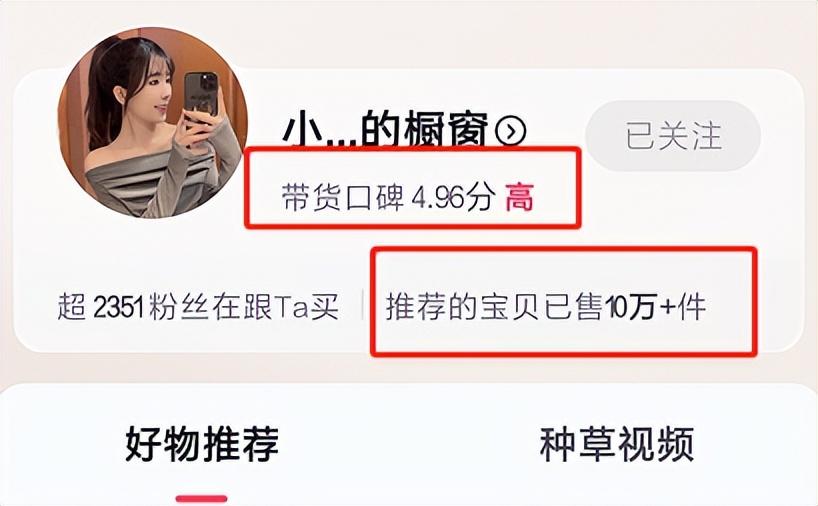This screenshot has width=818, height=506.
Task: Click the divider between the two stats
Action: 363,305
